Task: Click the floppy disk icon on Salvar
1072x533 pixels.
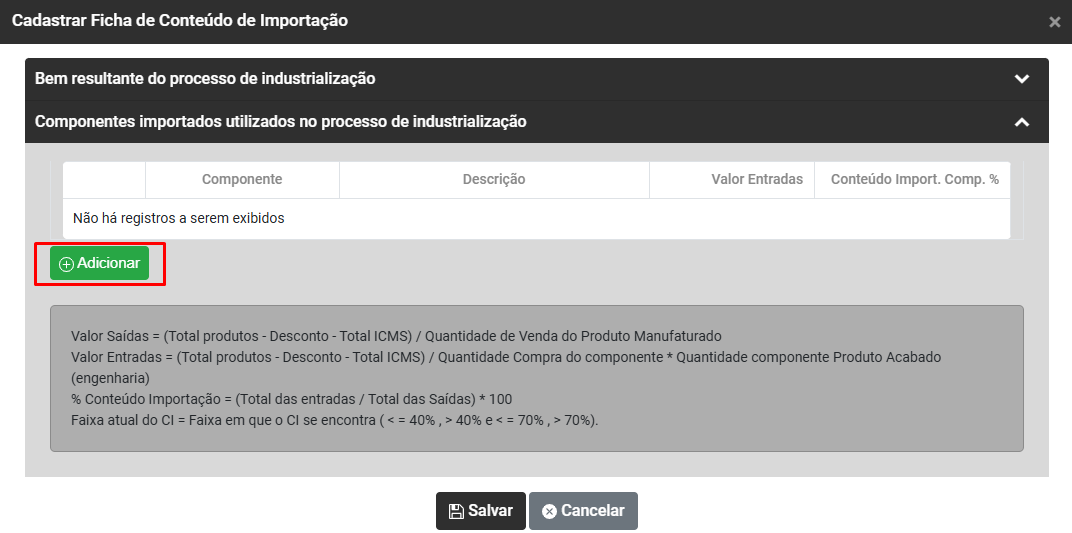Action: point(456,511)
